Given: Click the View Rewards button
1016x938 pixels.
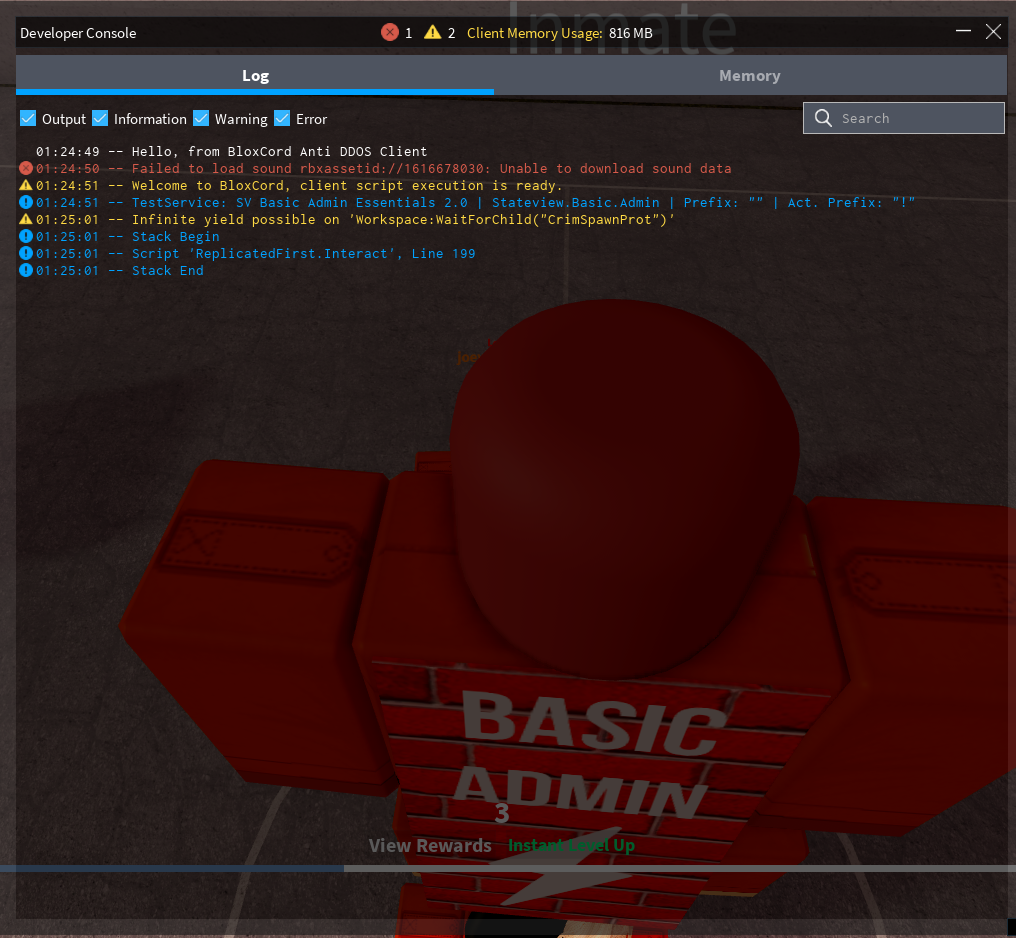Looking at the screenshot, I should tap(430, 845).
